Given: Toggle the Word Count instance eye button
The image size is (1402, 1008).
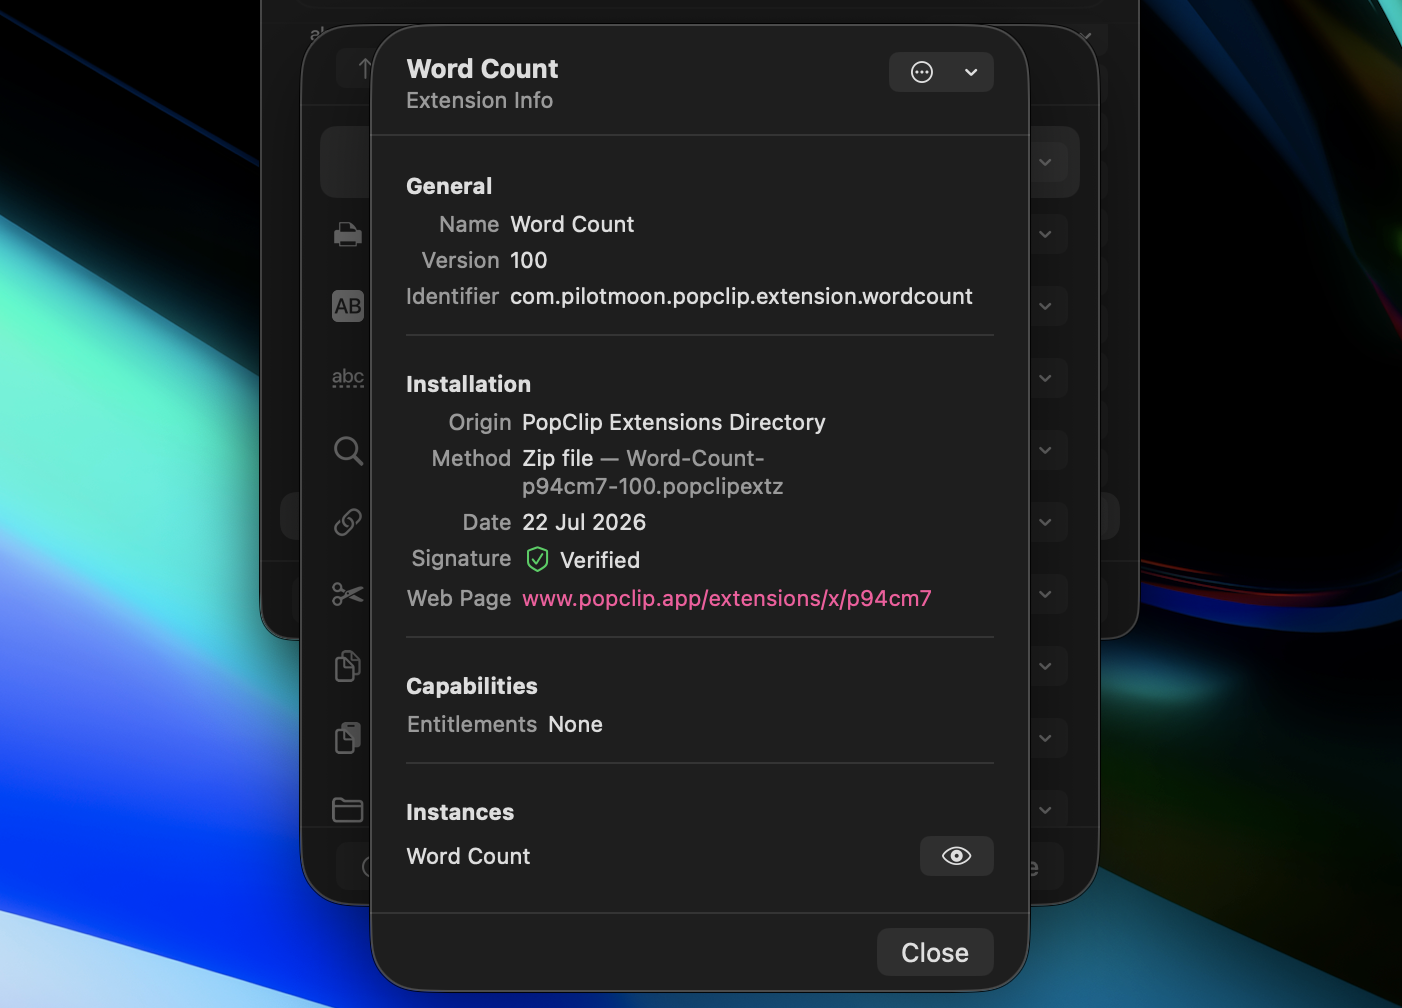Looking at the screenshot, I should pyautogui.click(x=956, y=856).
